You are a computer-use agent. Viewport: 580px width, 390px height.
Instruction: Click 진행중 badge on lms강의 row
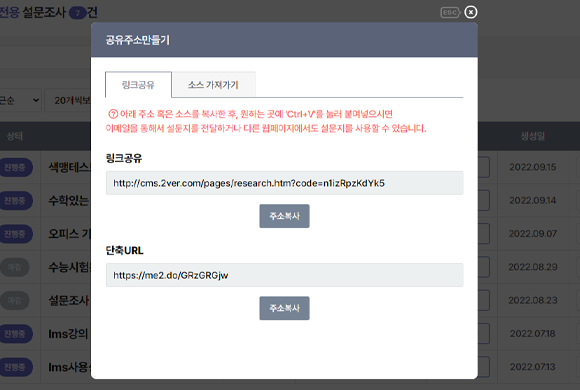(x=15, y=334)
